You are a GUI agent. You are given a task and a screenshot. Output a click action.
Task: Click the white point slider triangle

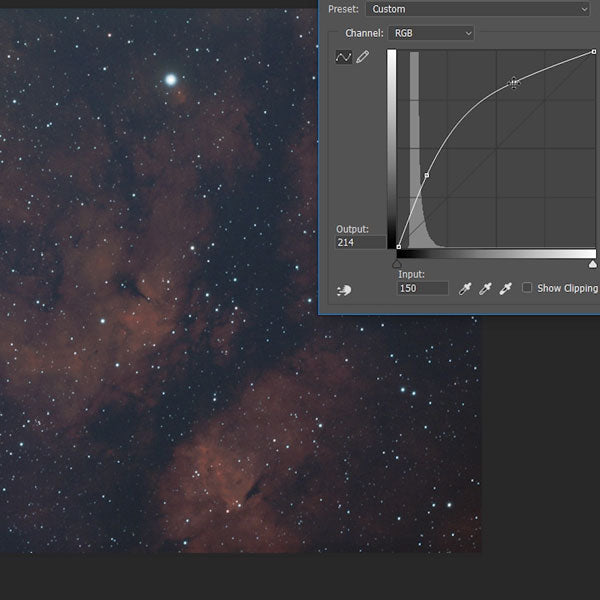point(593,264)
